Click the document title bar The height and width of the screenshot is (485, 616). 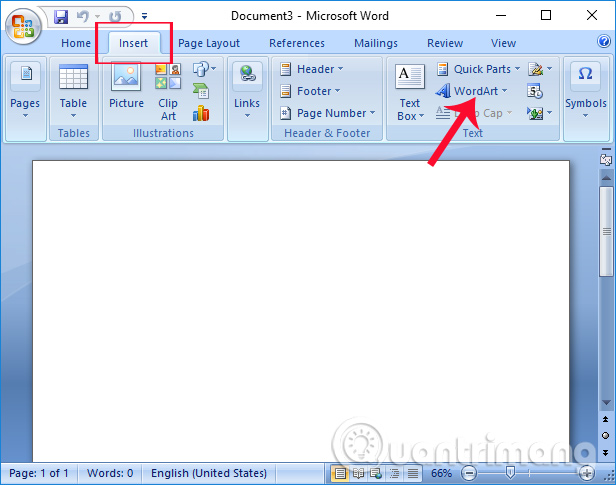tap(310, 16)
